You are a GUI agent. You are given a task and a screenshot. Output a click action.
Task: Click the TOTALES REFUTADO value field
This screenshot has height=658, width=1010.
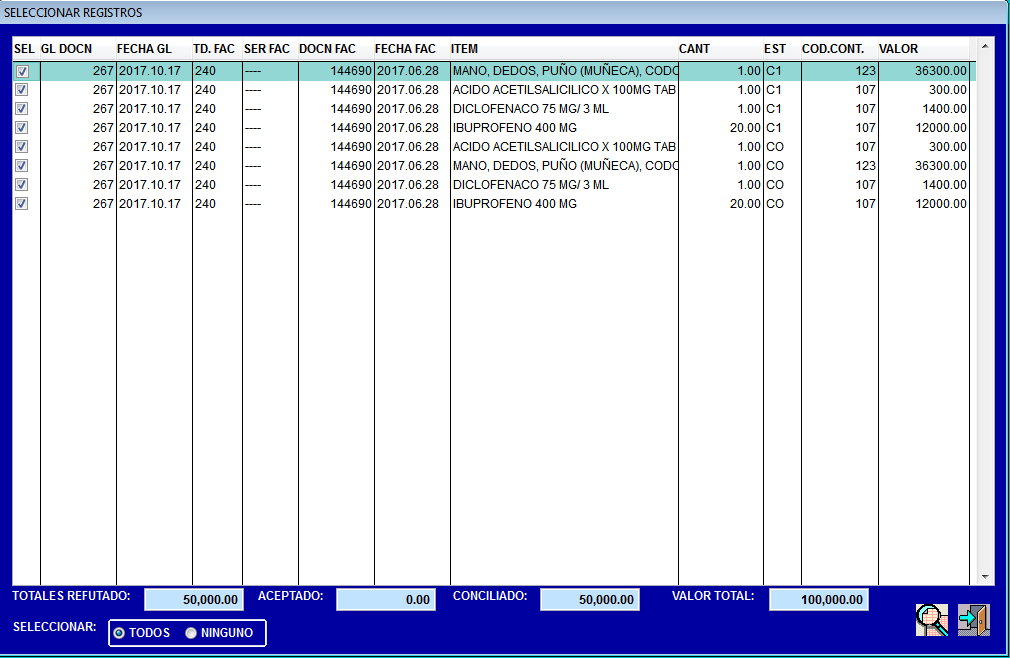[x=193, y=599]
